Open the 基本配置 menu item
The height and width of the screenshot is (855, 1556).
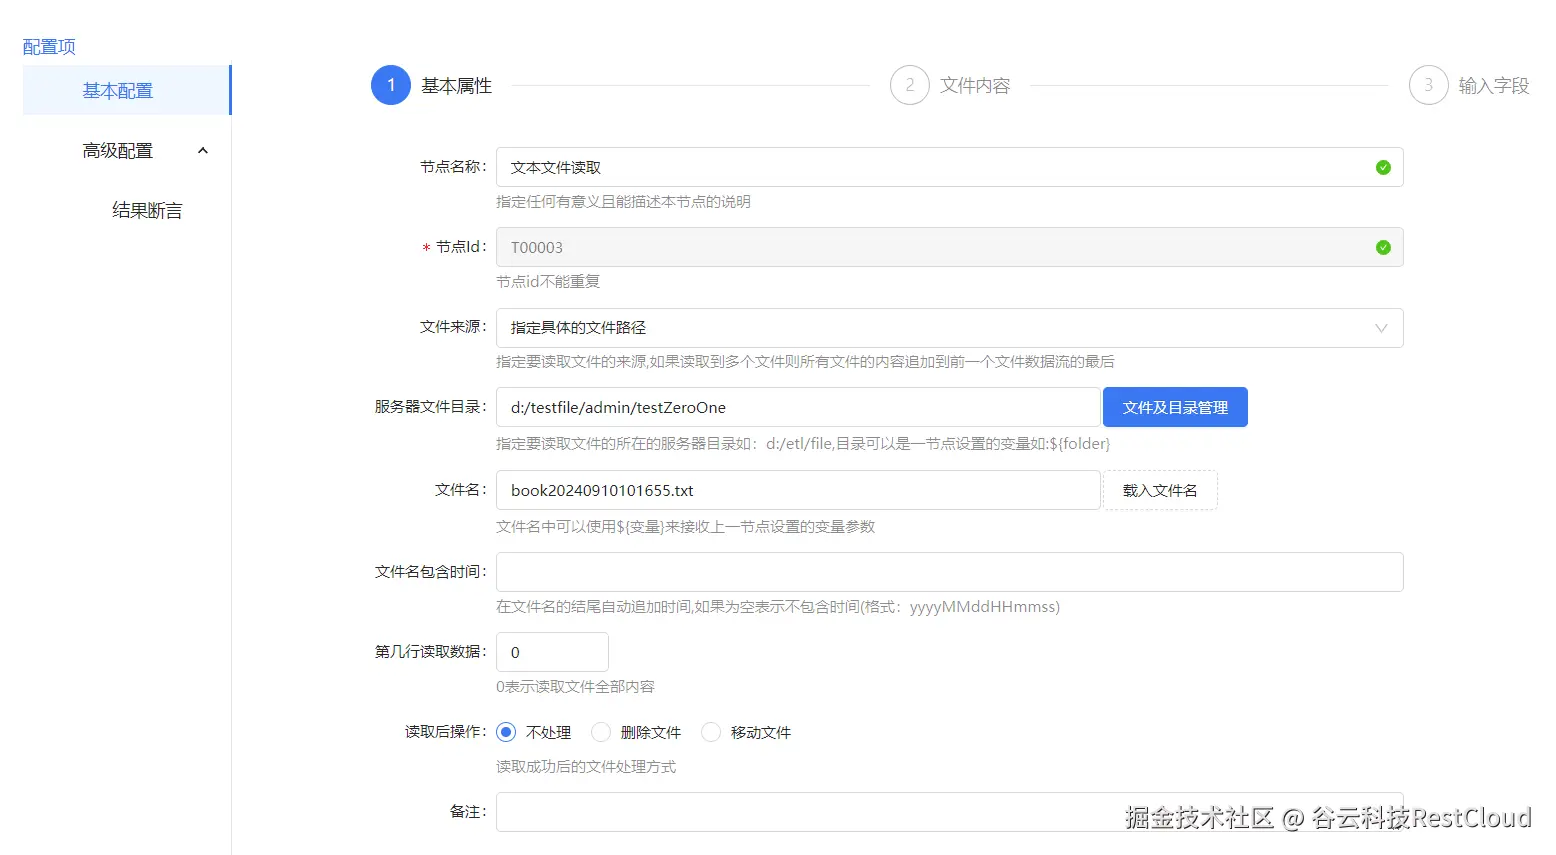(x=126, y=90)
